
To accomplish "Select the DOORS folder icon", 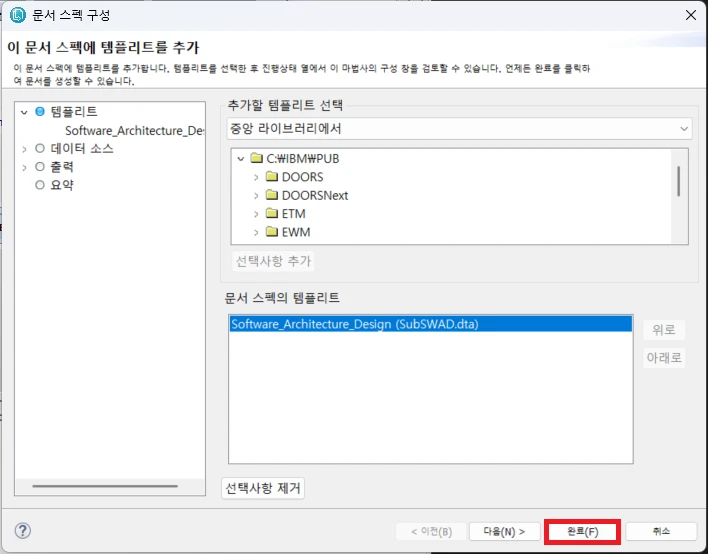I will tap(272, 177).
